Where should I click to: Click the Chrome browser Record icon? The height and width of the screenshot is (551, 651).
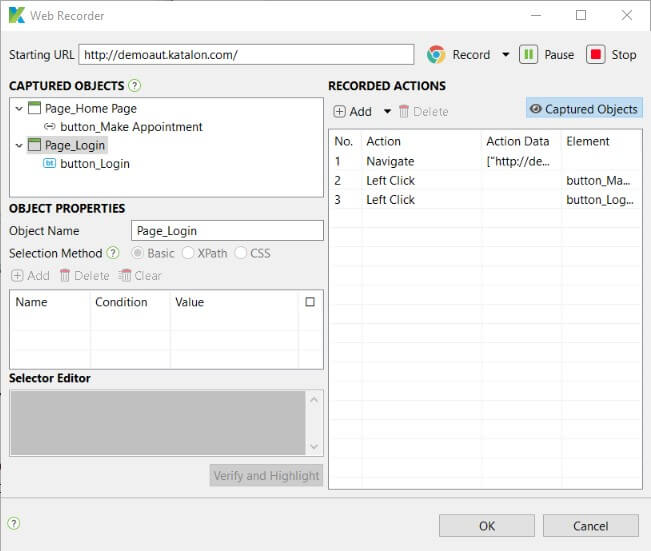[436, 54]
